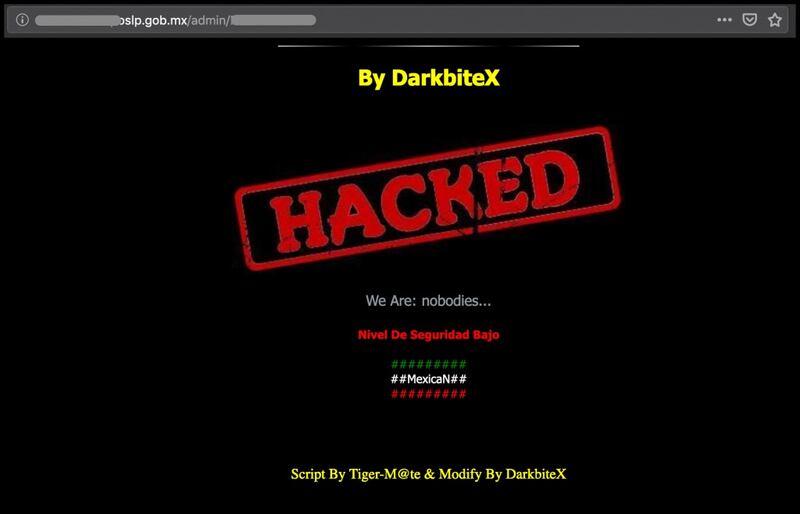Click the blurred subdomain at URL start
Image resolution: width=800 pixels, height=514 pixels.
(77, 20)
